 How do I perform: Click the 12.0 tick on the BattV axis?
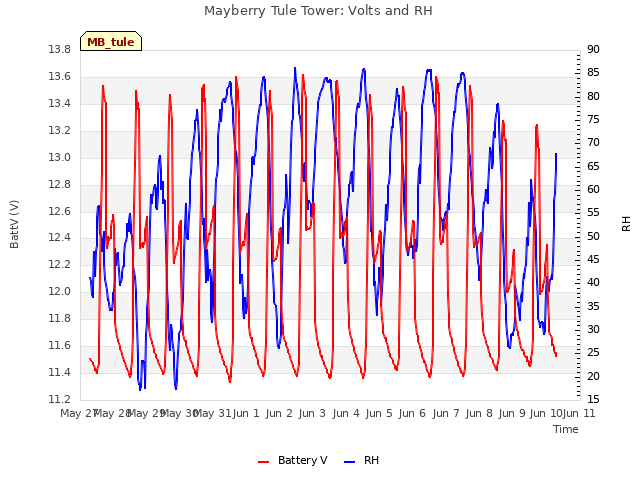60,291
